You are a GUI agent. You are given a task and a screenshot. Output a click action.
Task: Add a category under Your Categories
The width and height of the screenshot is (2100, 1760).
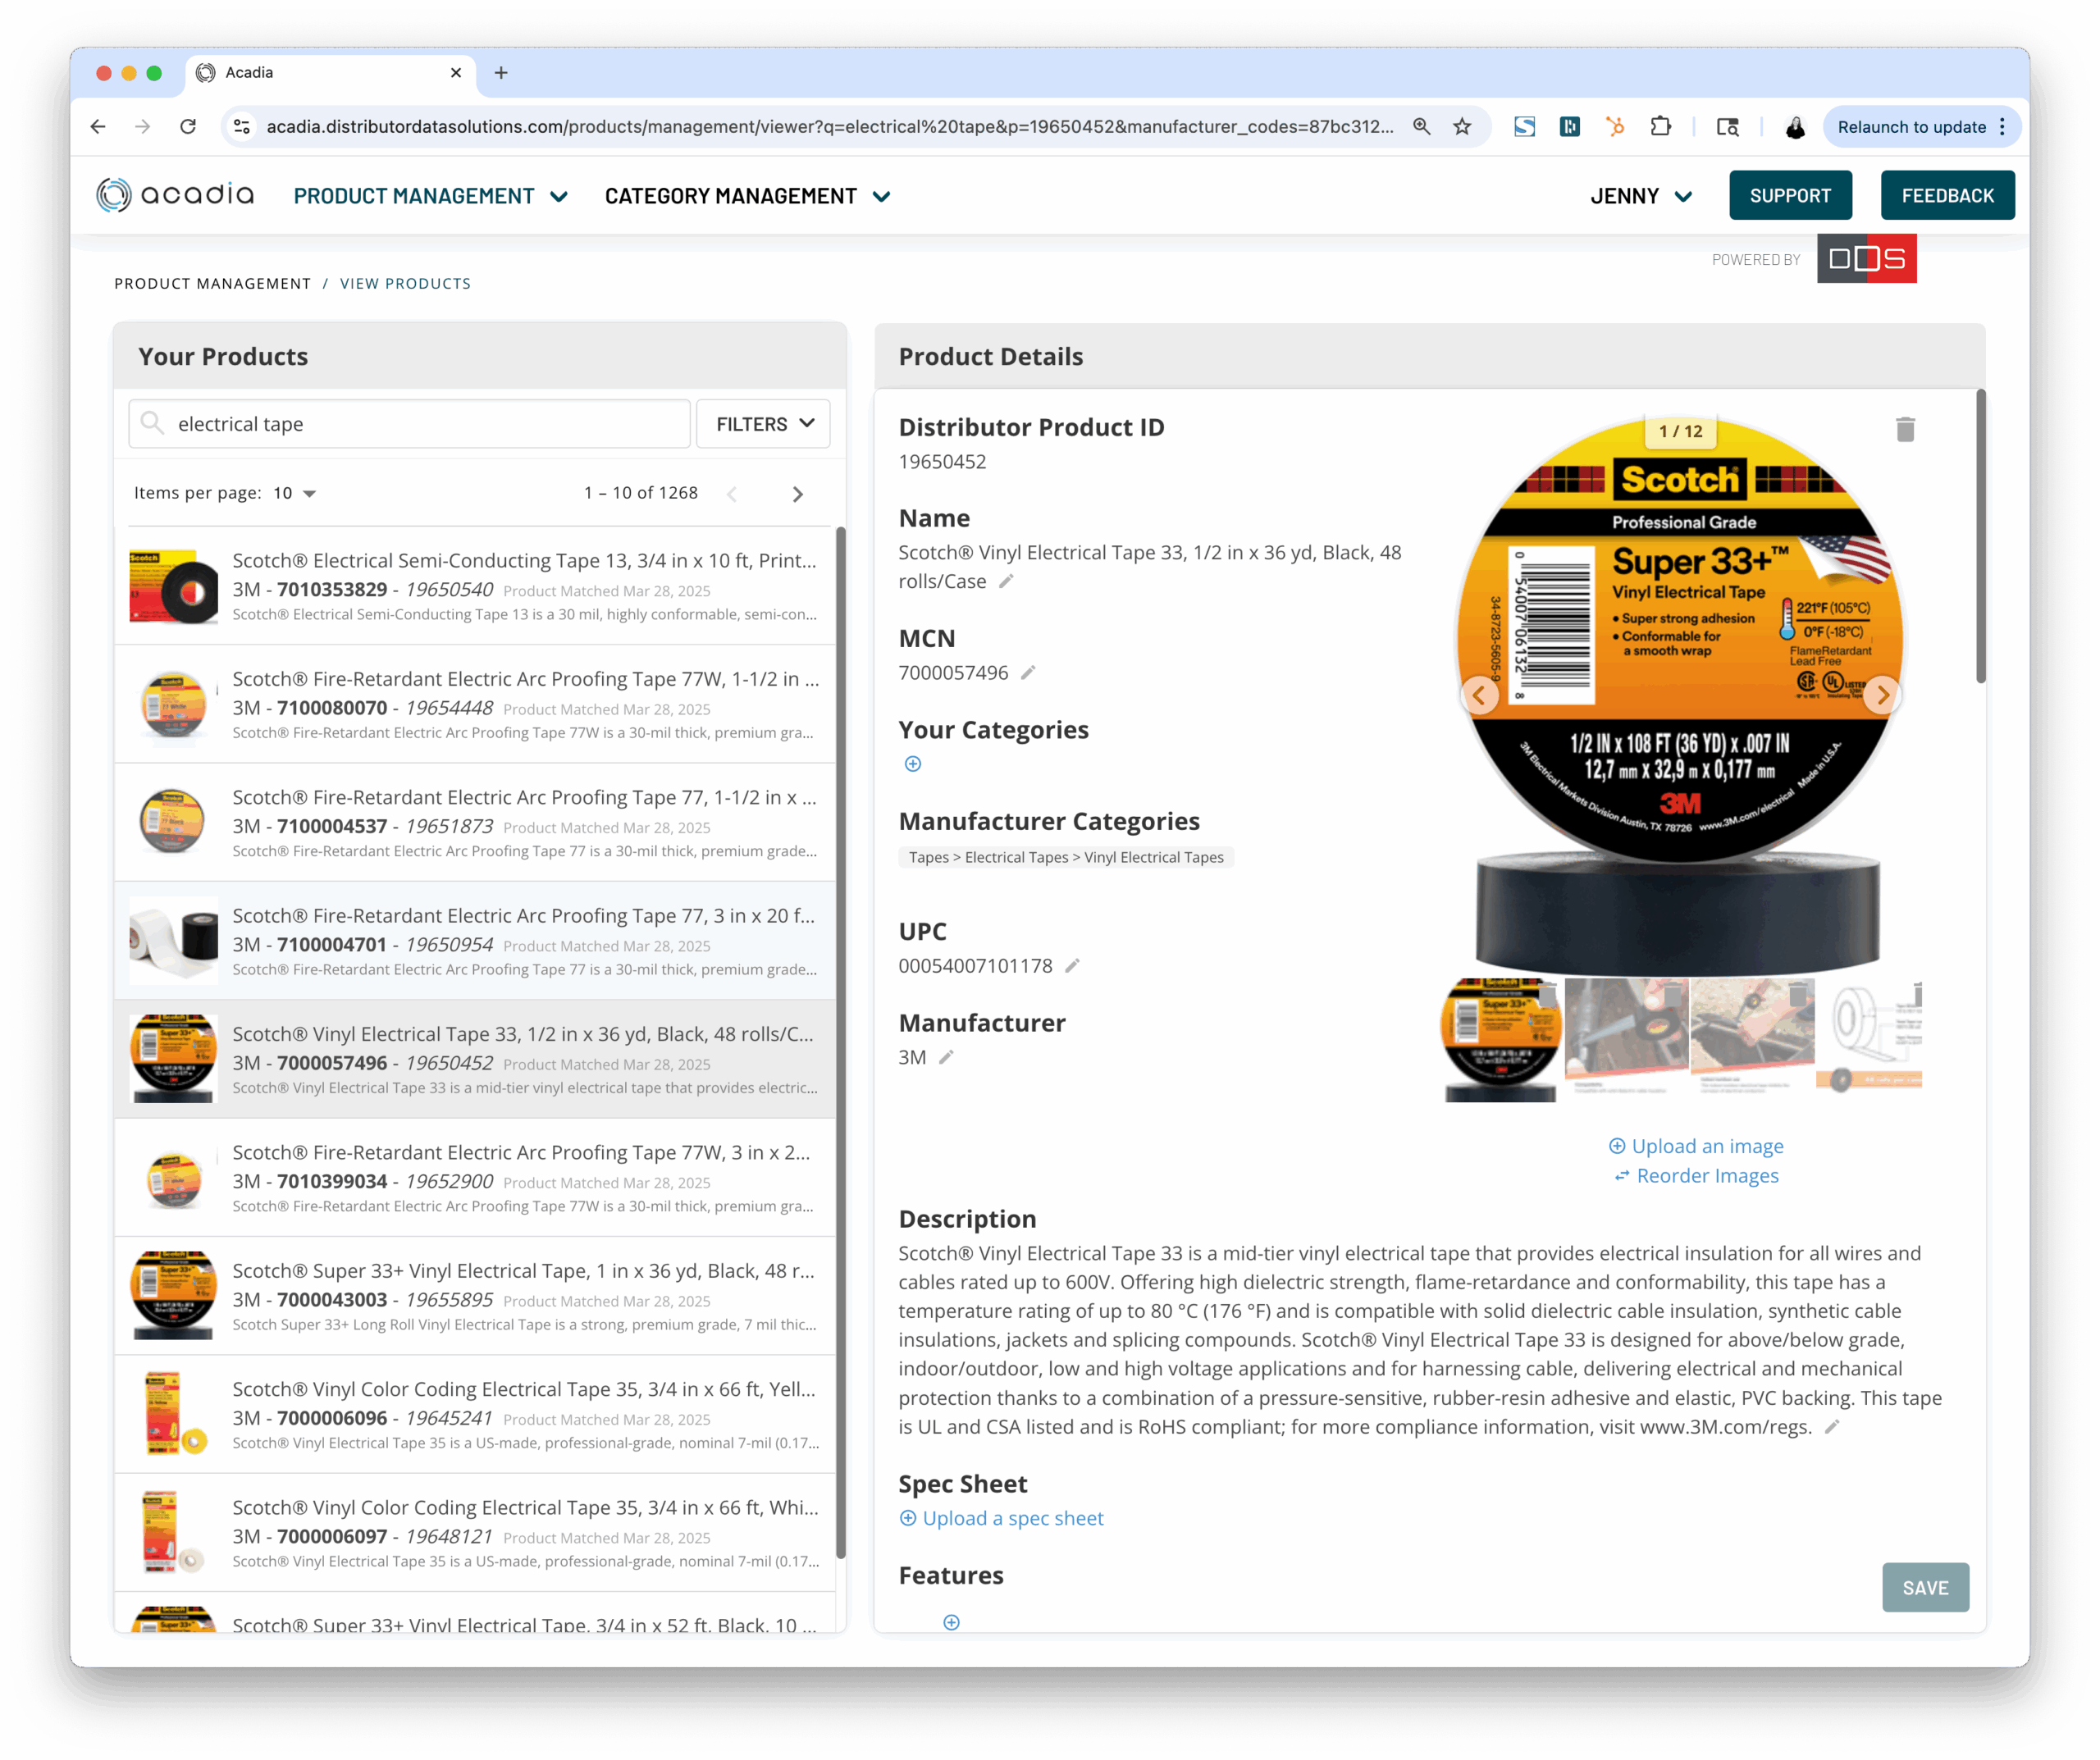click(913, 764)
